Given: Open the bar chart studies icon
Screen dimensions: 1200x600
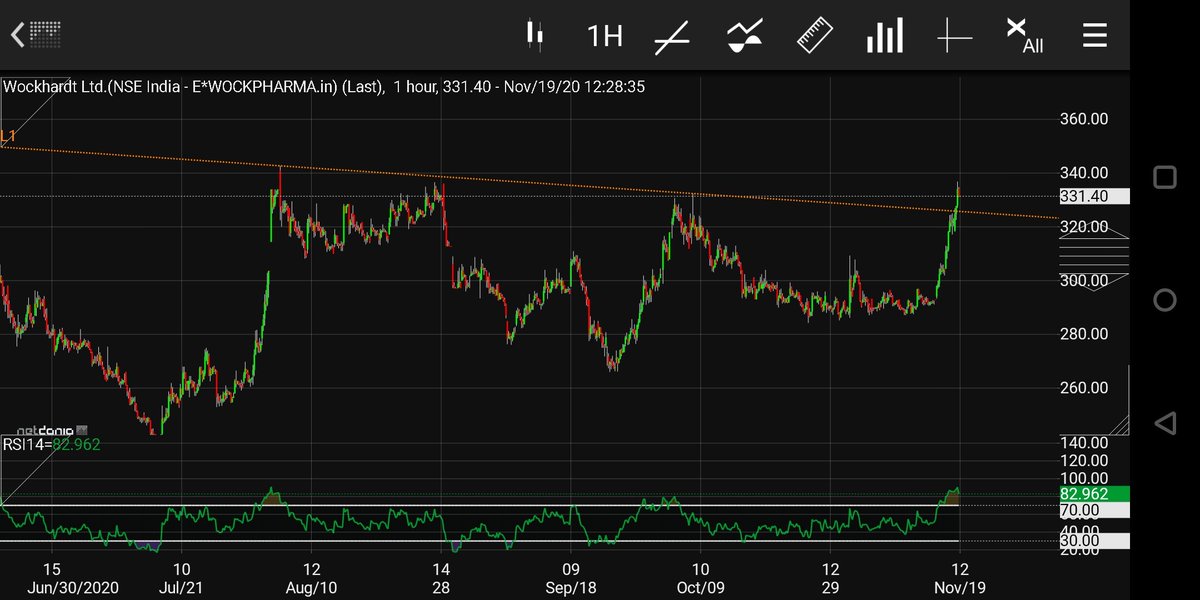Looking at the screenshot, I should click(x=885, y=36).
